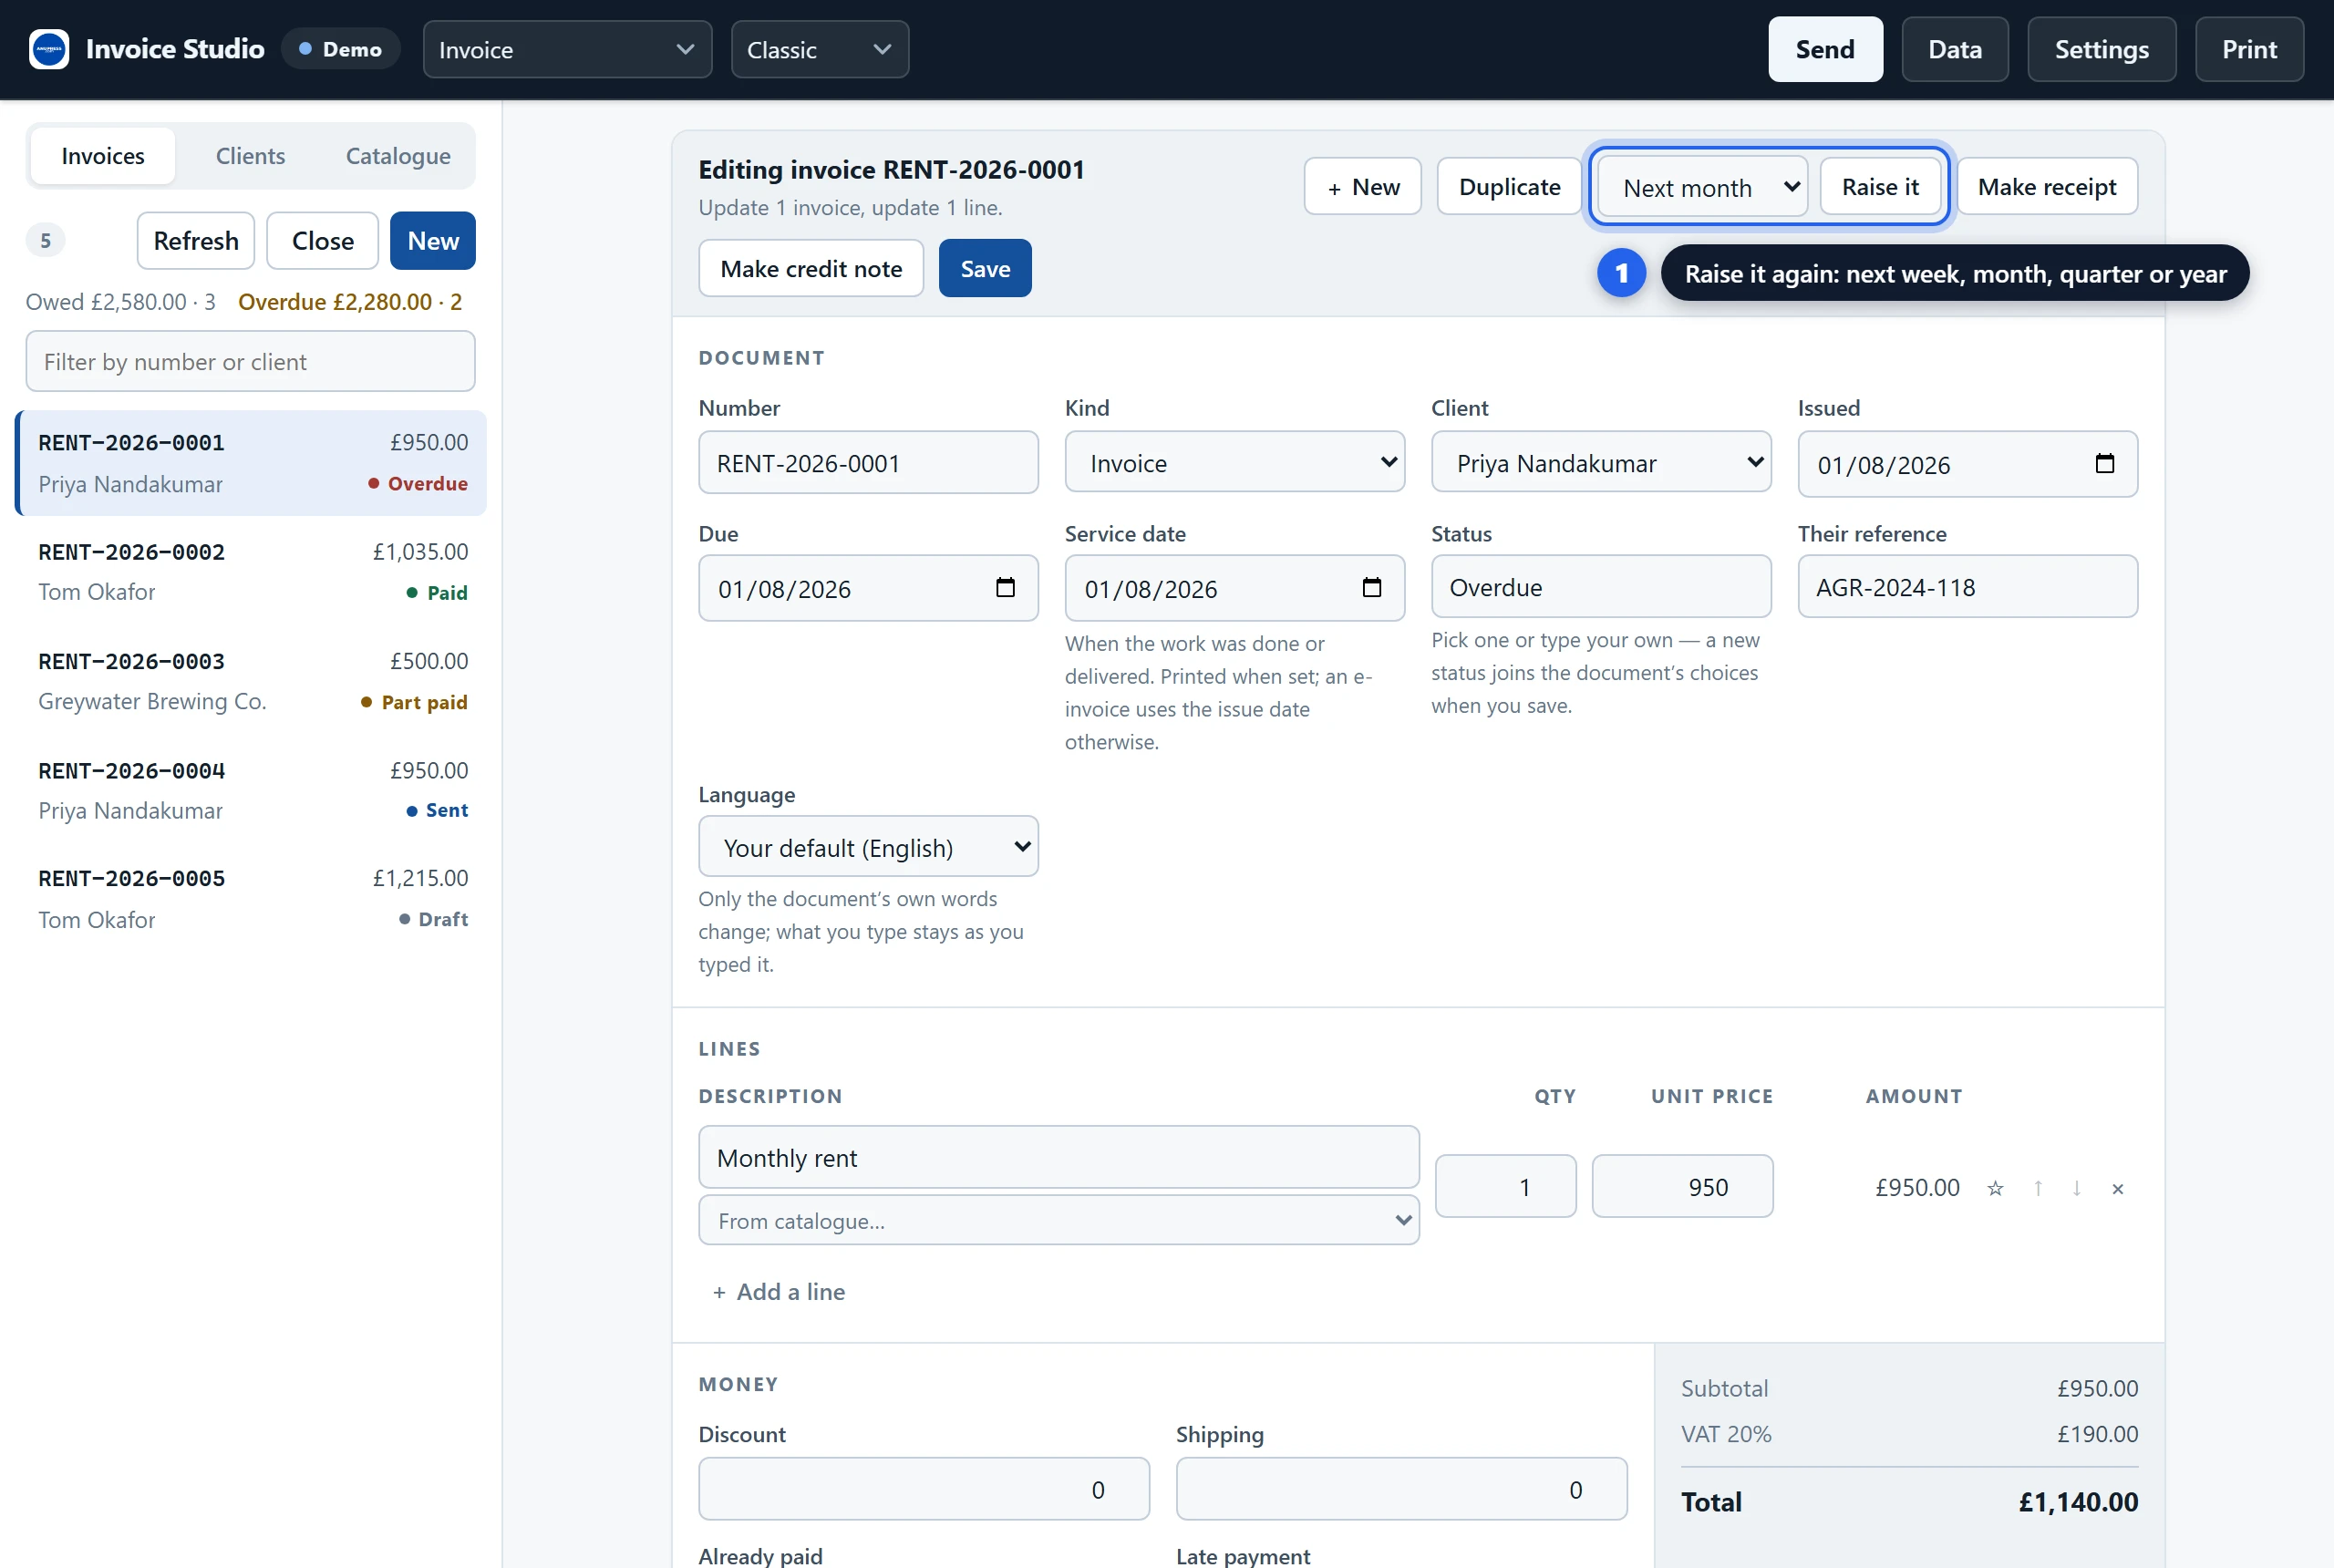The image size is (2334, 1568).
Task: Click the Send button
Action: [1825, 49]
